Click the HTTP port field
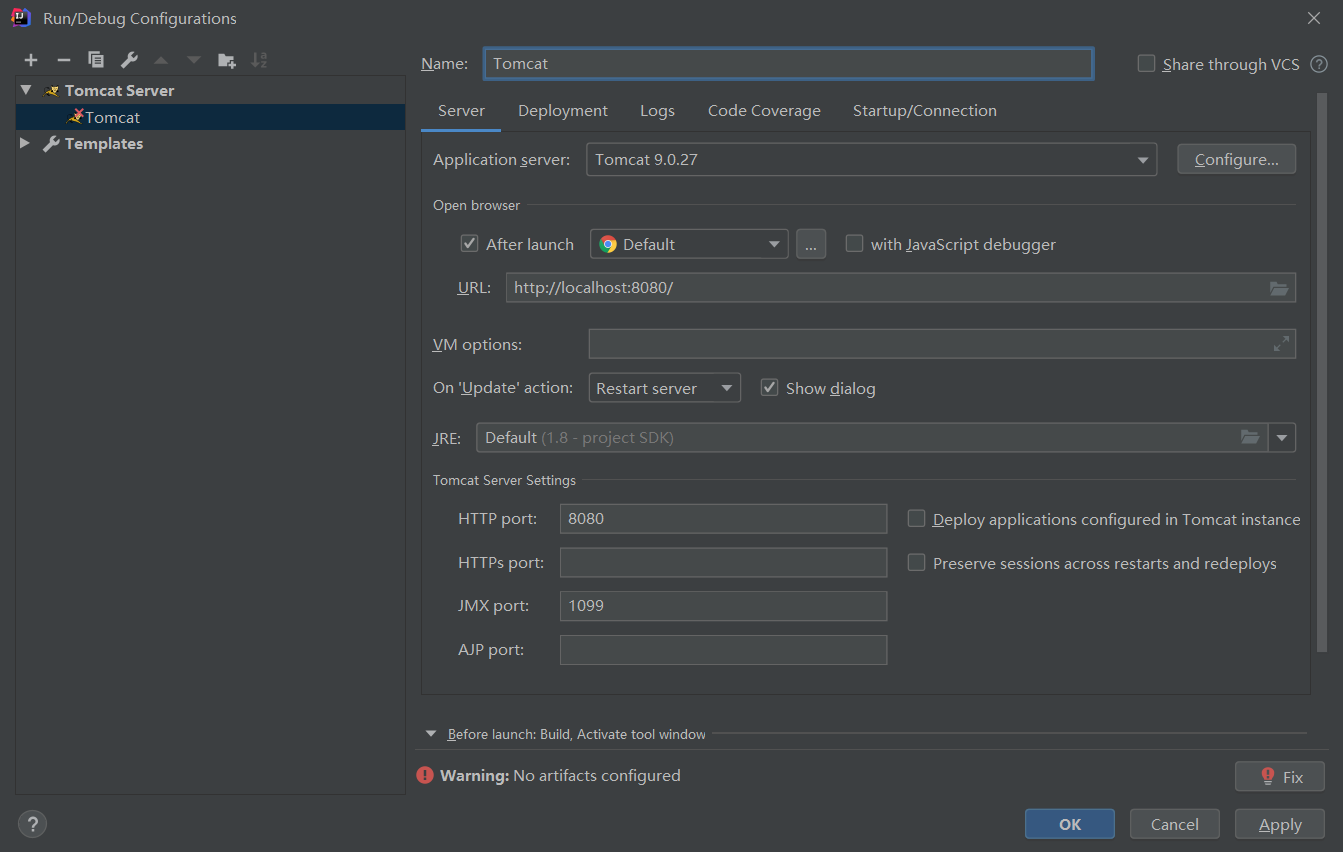Image resolution: width=1343 pixels, height=852 pixels. tap(723, 519)
